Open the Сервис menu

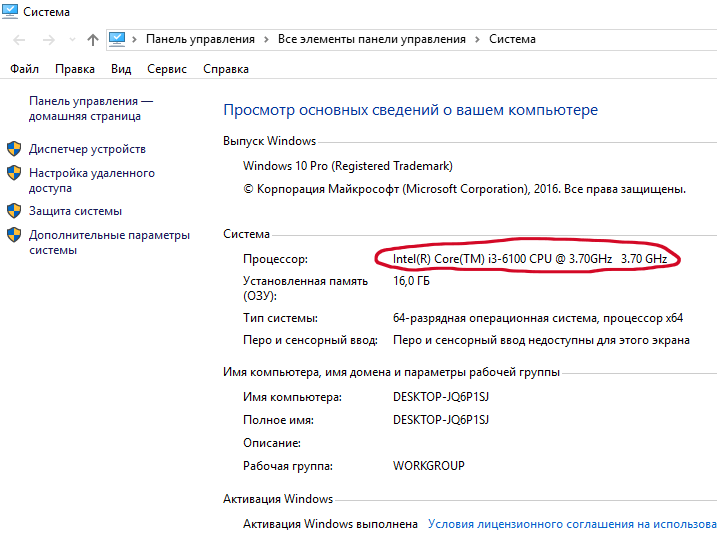tap(167, 69)
